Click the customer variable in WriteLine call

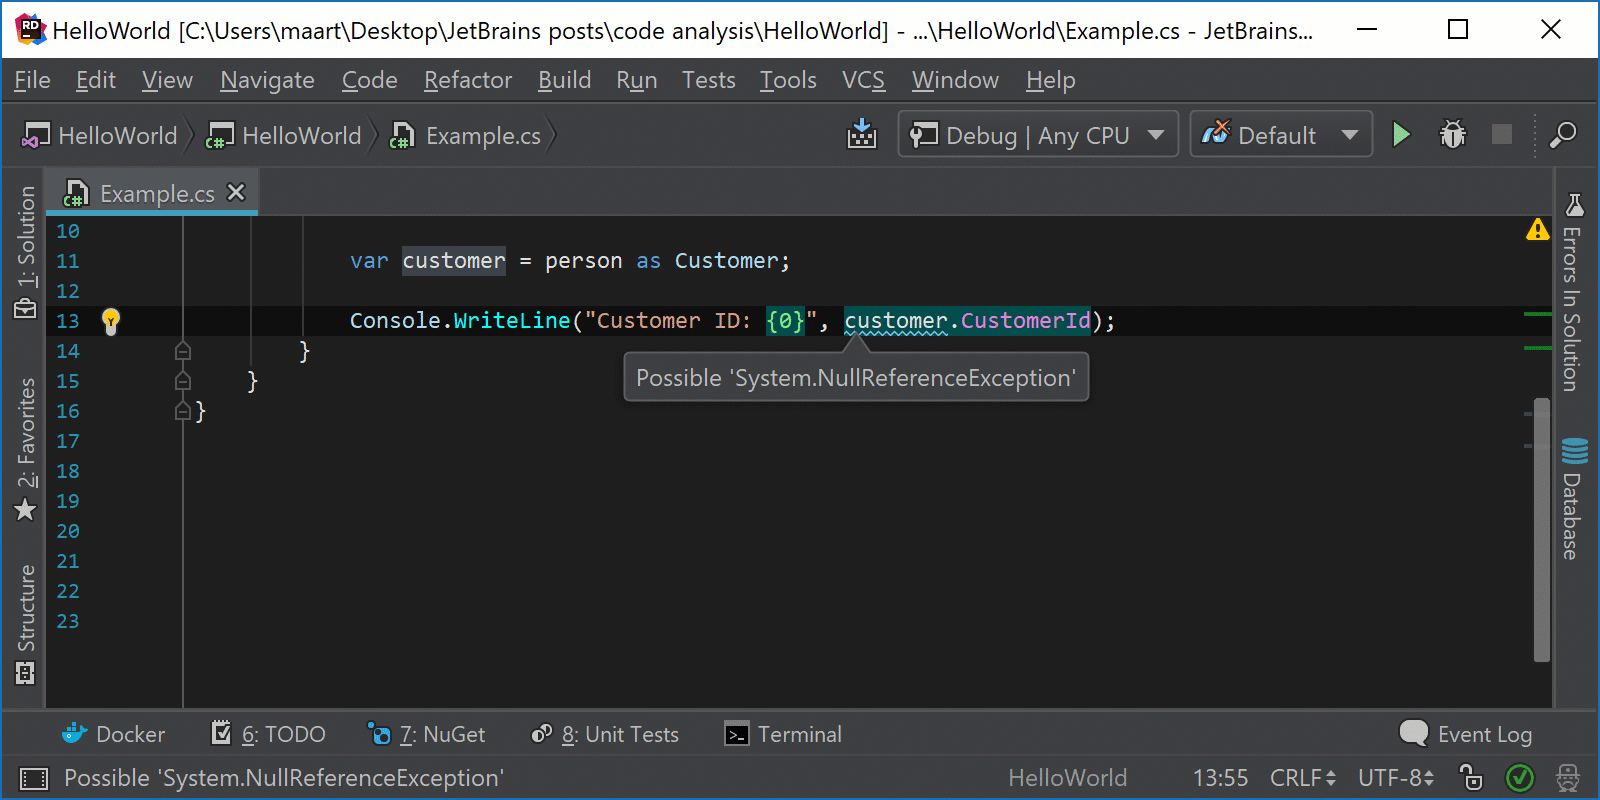[x=896, y=320]
